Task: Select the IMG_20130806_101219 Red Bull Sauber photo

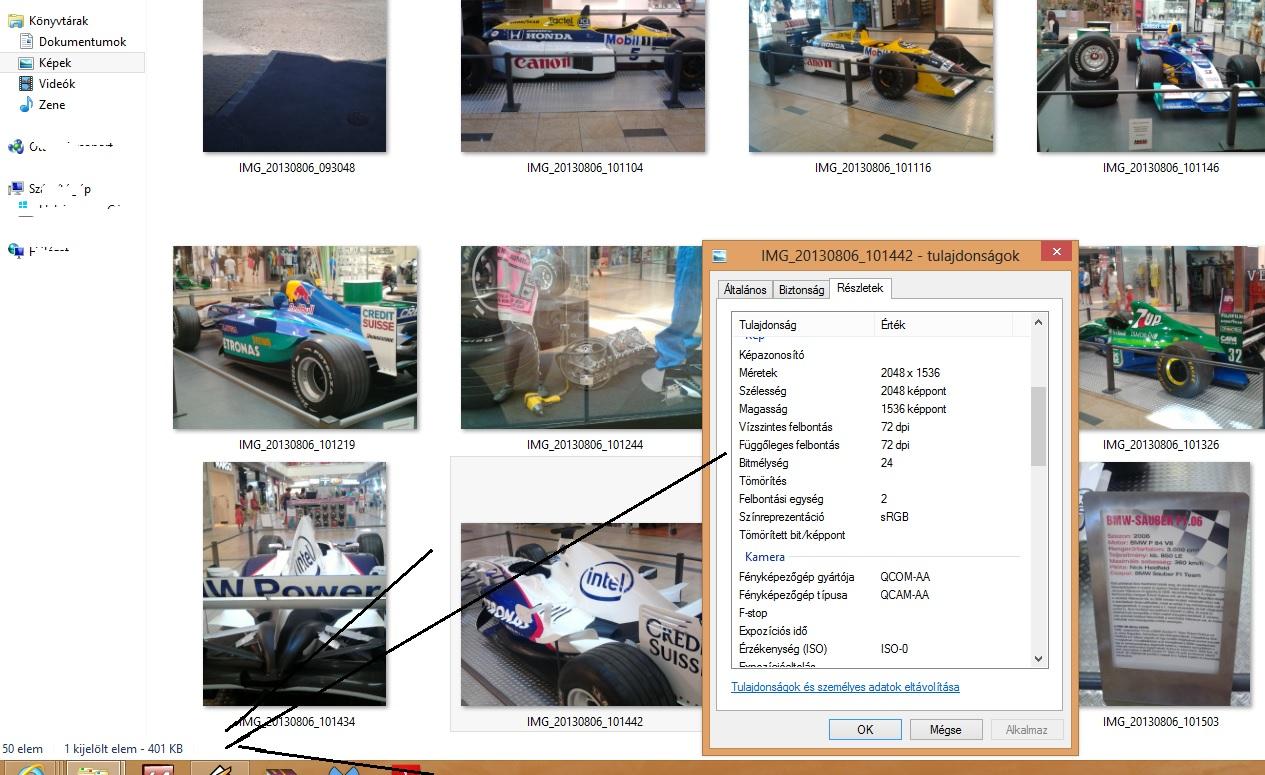Action: (295, 337)
